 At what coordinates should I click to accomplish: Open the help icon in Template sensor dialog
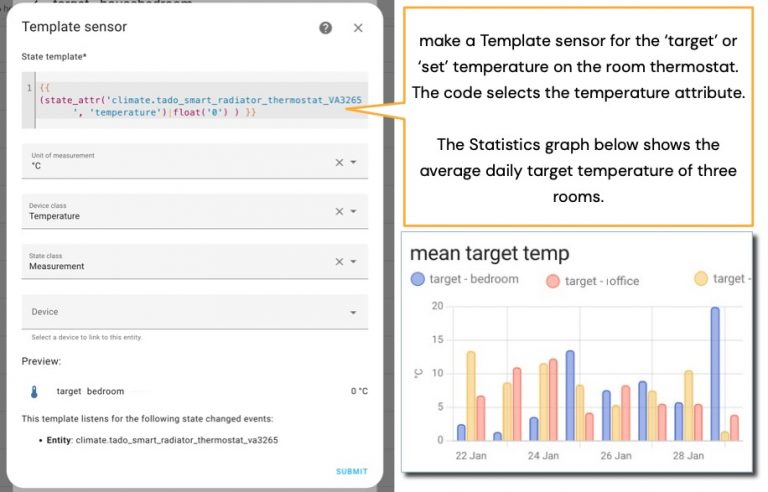326,28
